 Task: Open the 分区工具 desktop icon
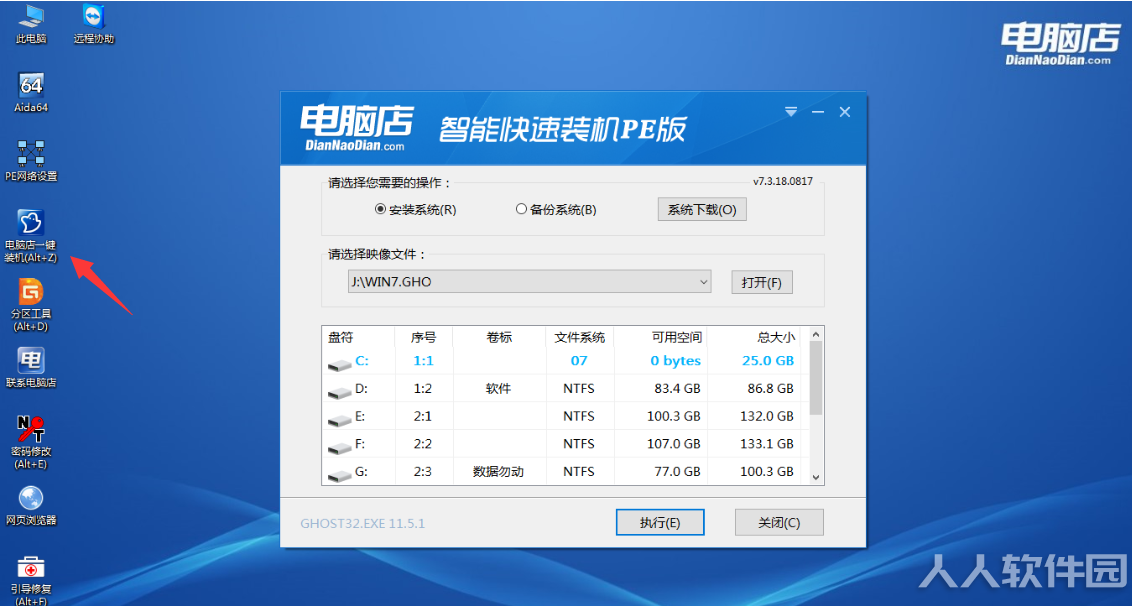tap(31, 305)
